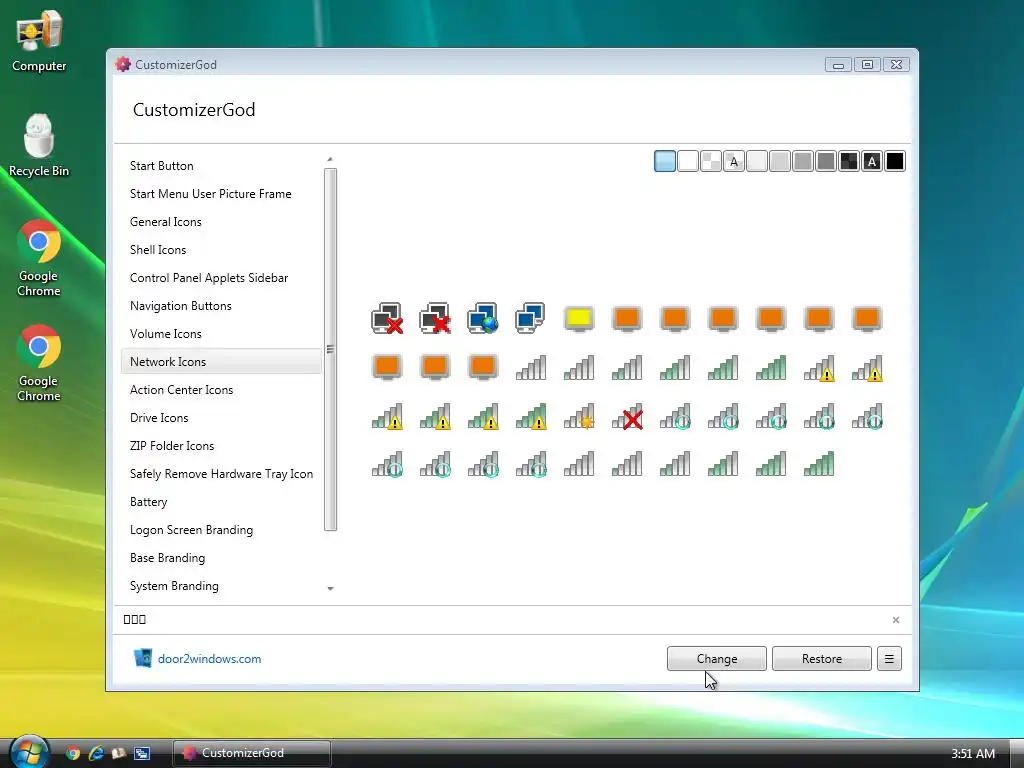This screenshot has width=1024, height=768.
Task: Dismiss the message bar with the small x
Action: (895, 620)
